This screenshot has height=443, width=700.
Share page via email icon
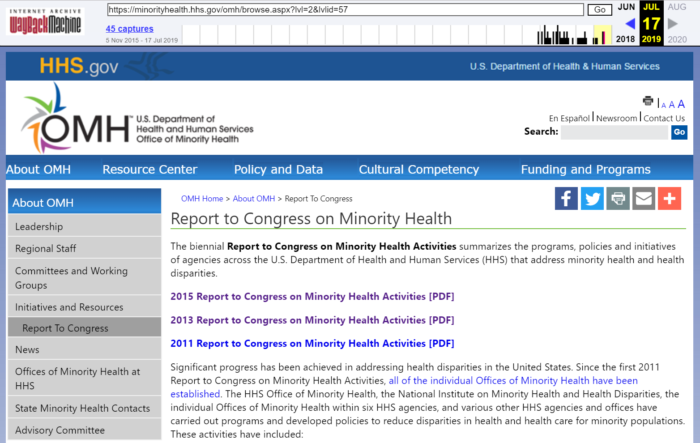coord(643,198)
